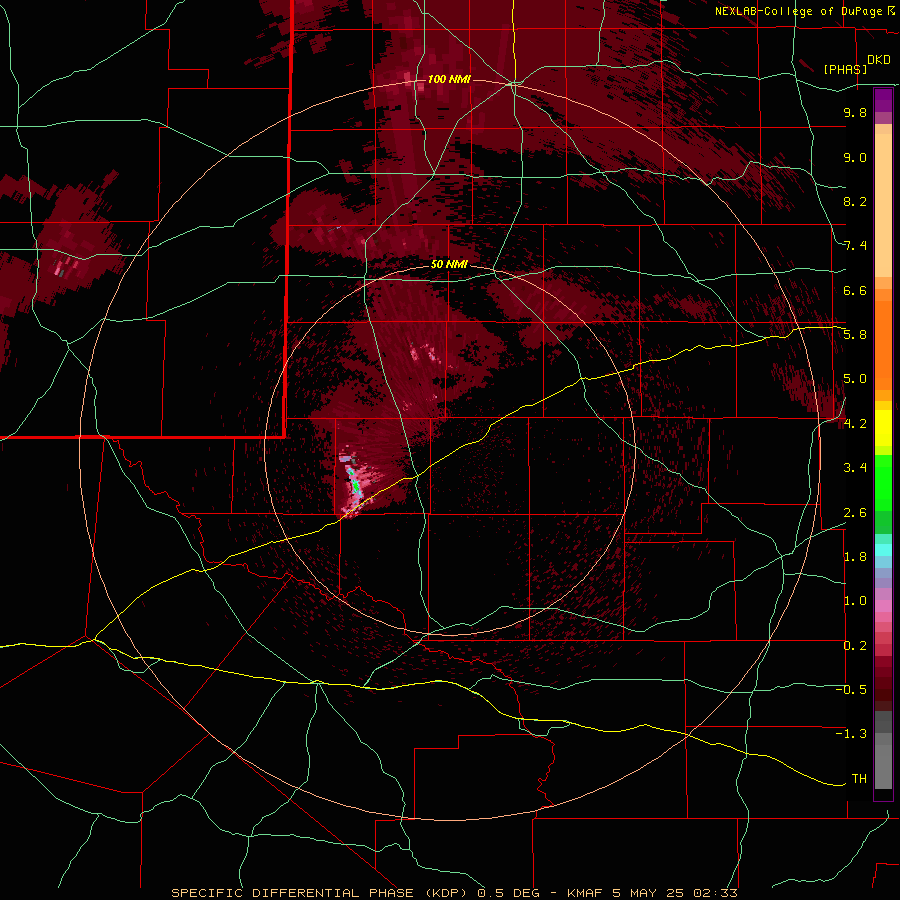Click the -0.5 scale value
900x900 pixels.
(851, 690)
